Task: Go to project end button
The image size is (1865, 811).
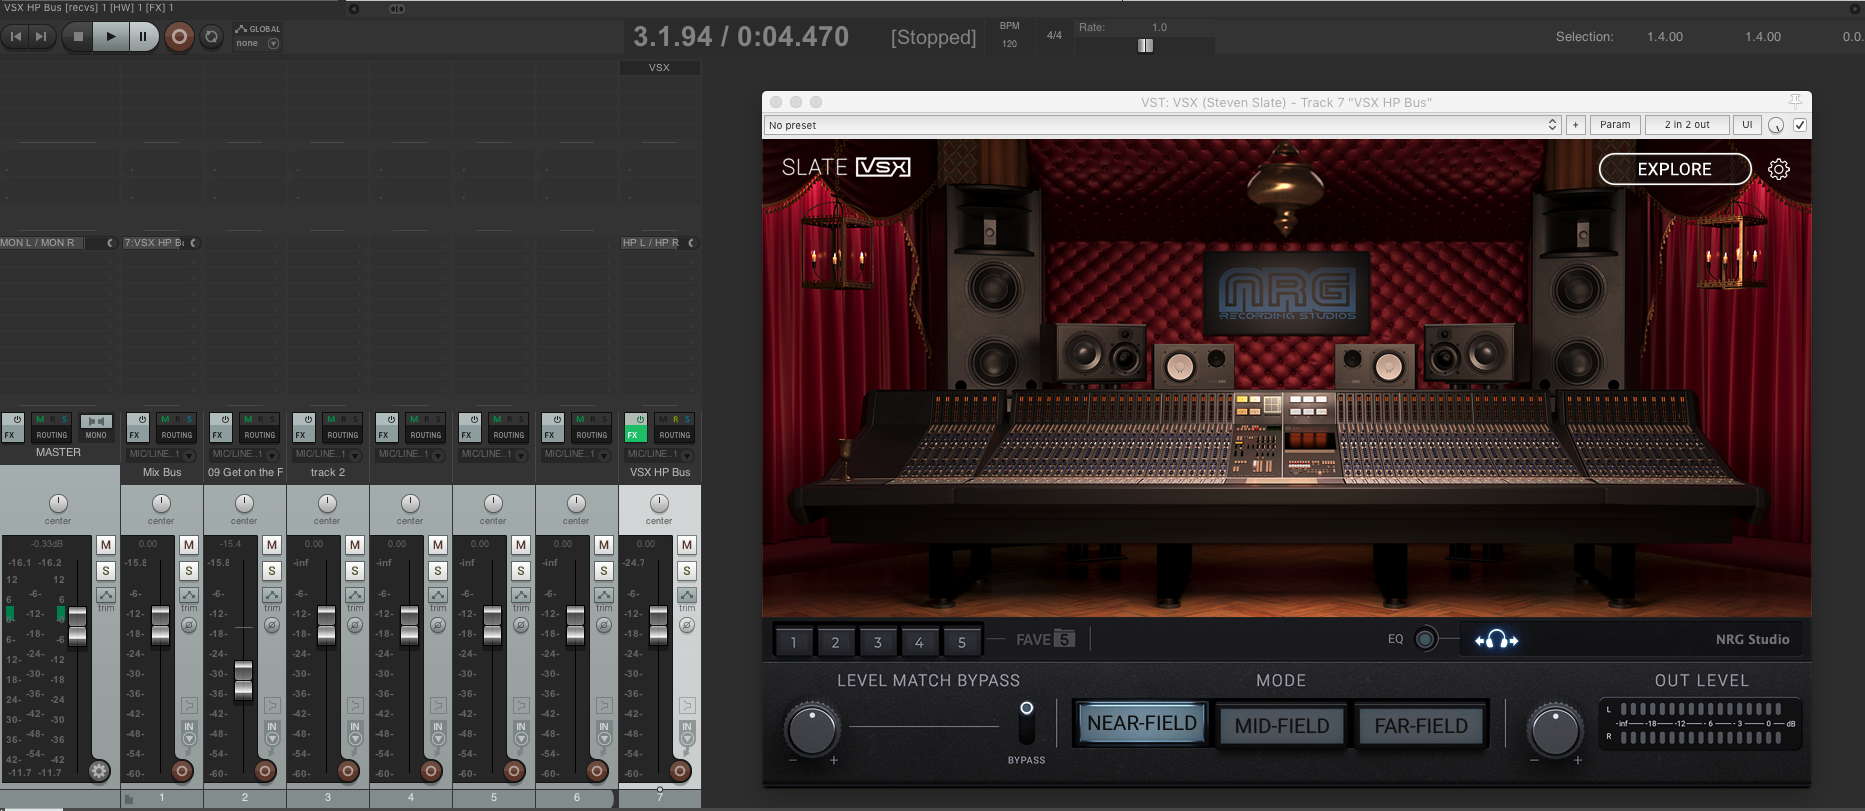Action: [40, 37]
